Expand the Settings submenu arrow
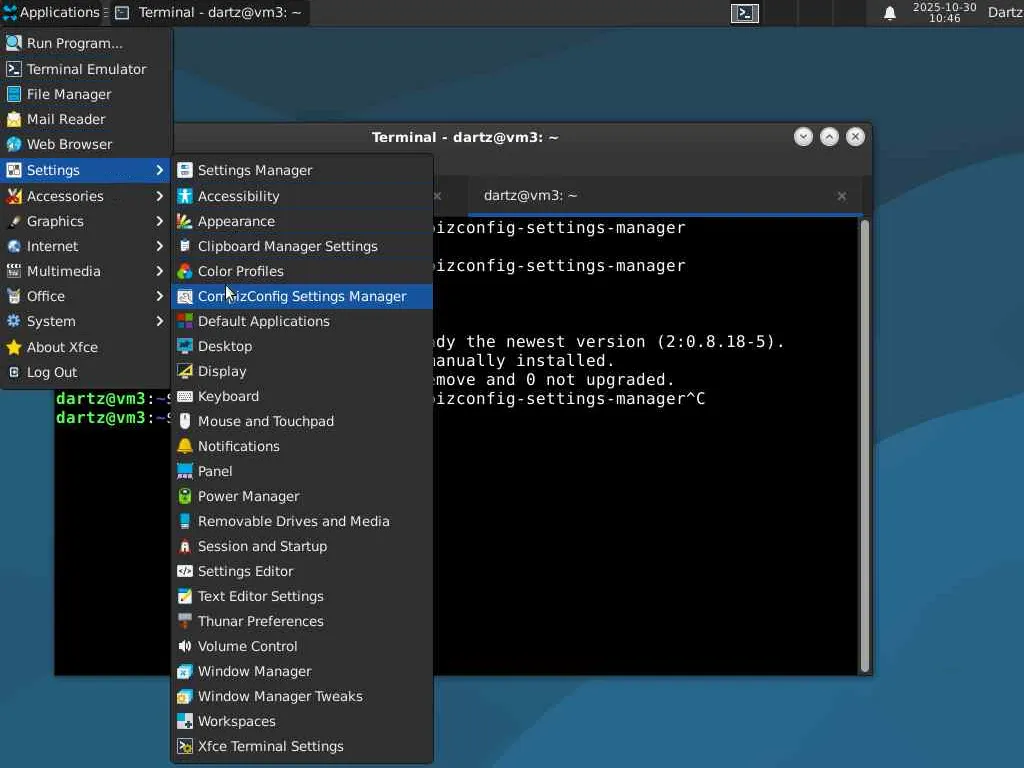 click(x=159, y=170)
